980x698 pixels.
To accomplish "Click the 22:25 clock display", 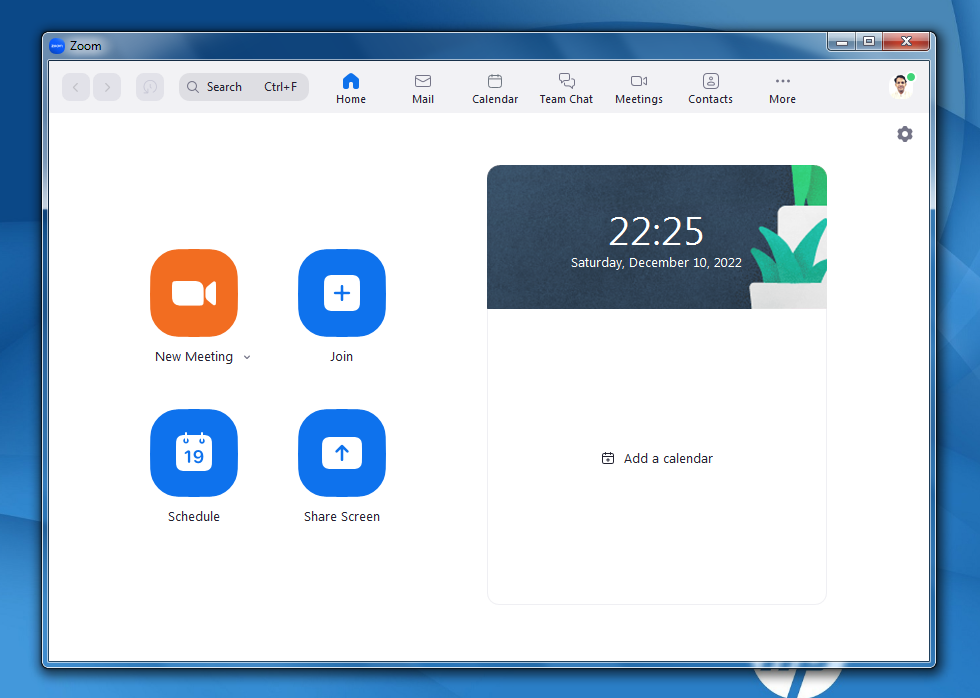I will click(656, 231).
